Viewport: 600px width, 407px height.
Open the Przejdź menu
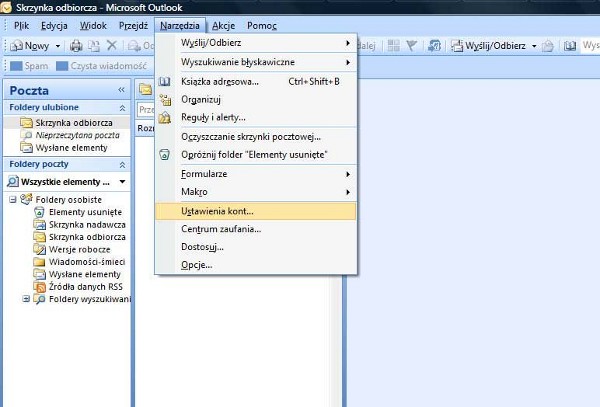[x=133, y=26]
